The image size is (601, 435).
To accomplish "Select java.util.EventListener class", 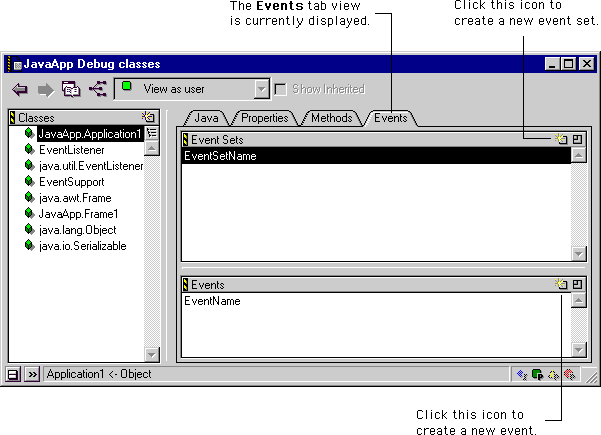I will [x=91, y=166].
